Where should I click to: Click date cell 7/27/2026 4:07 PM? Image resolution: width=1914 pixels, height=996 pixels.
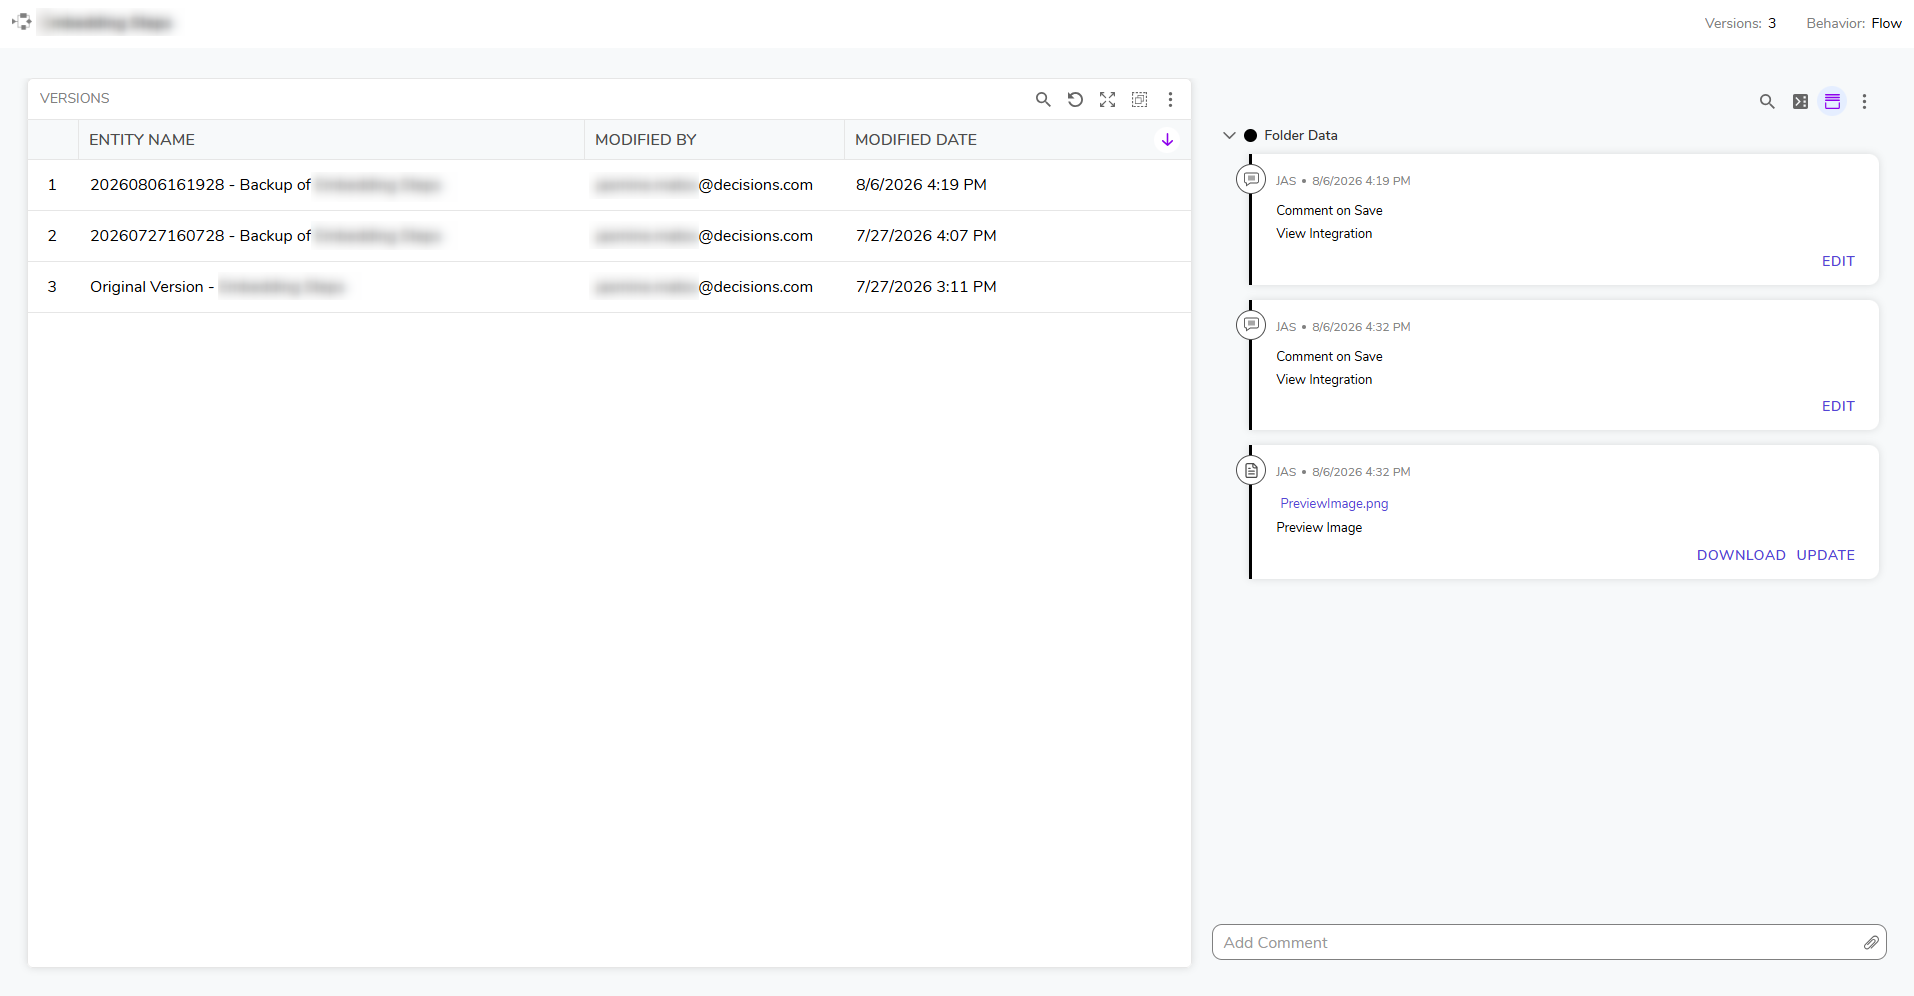coord(926,236)
